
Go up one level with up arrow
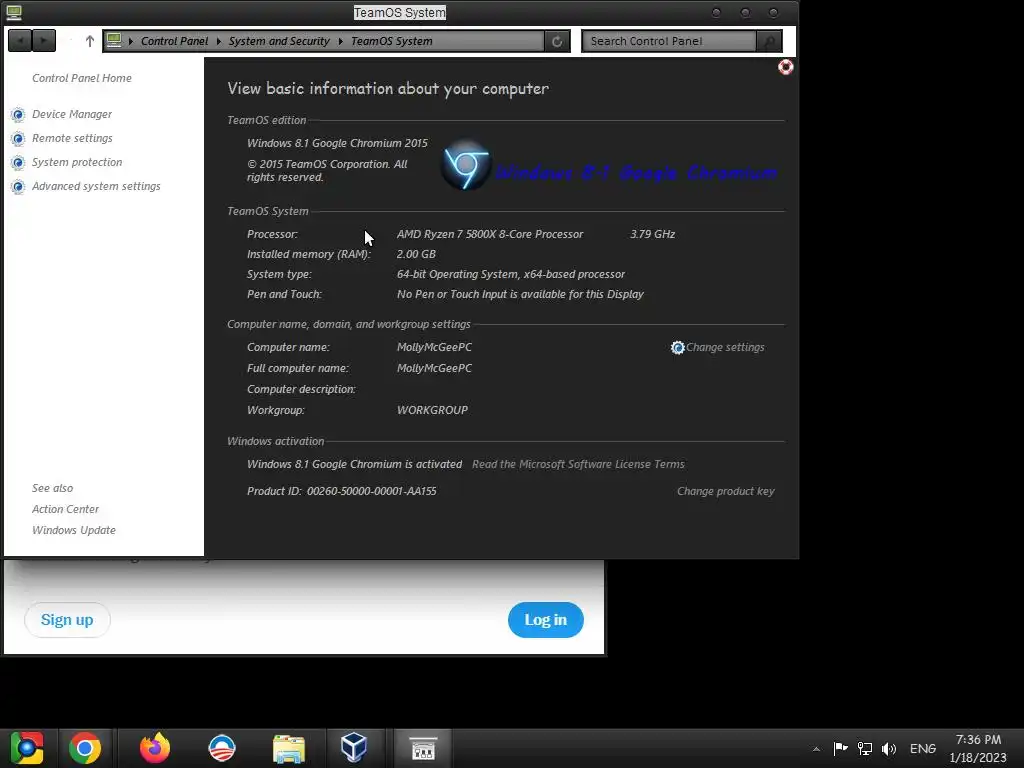[89, 41]
